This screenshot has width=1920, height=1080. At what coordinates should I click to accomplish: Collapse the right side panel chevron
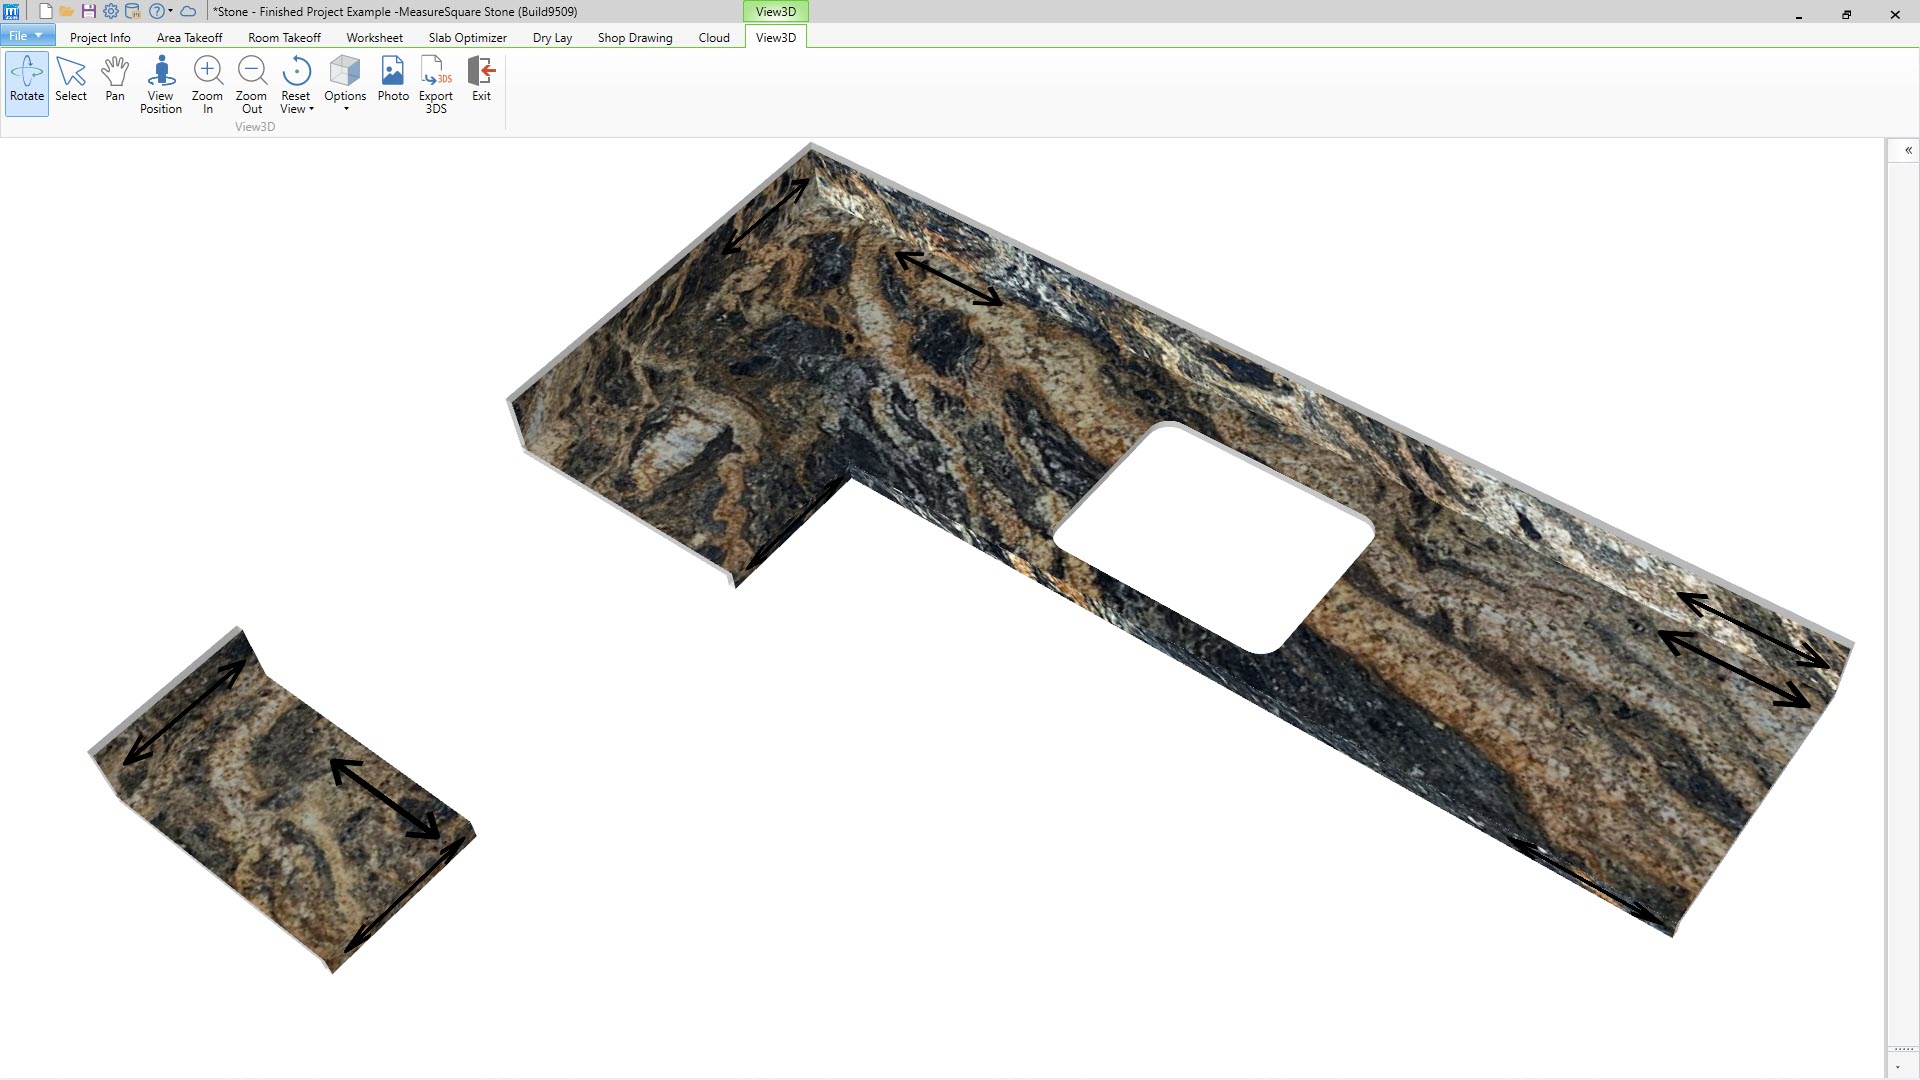pos(1908,151)
